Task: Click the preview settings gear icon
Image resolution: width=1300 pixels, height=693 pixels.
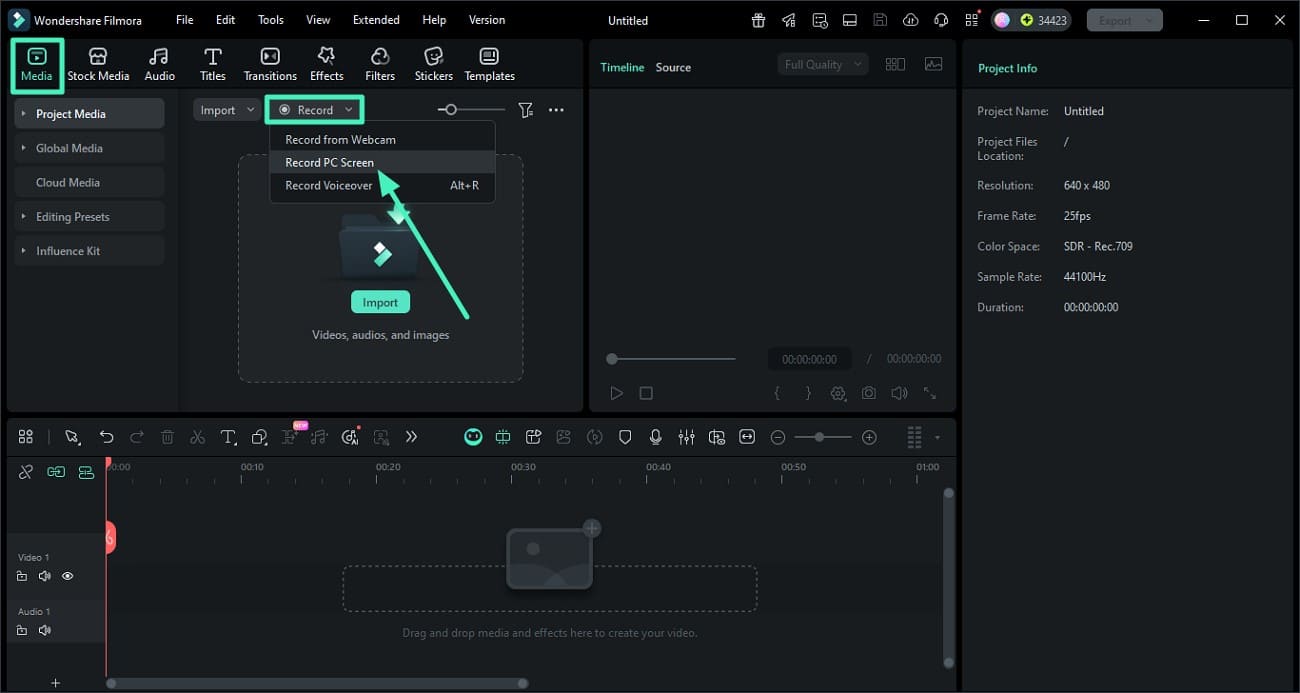Action: [x=838, y=394]
